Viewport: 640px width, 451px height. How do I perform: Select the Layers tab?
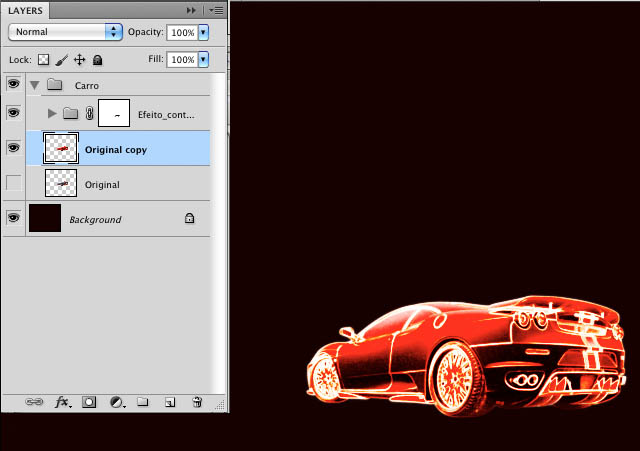[x=28, y=8]
